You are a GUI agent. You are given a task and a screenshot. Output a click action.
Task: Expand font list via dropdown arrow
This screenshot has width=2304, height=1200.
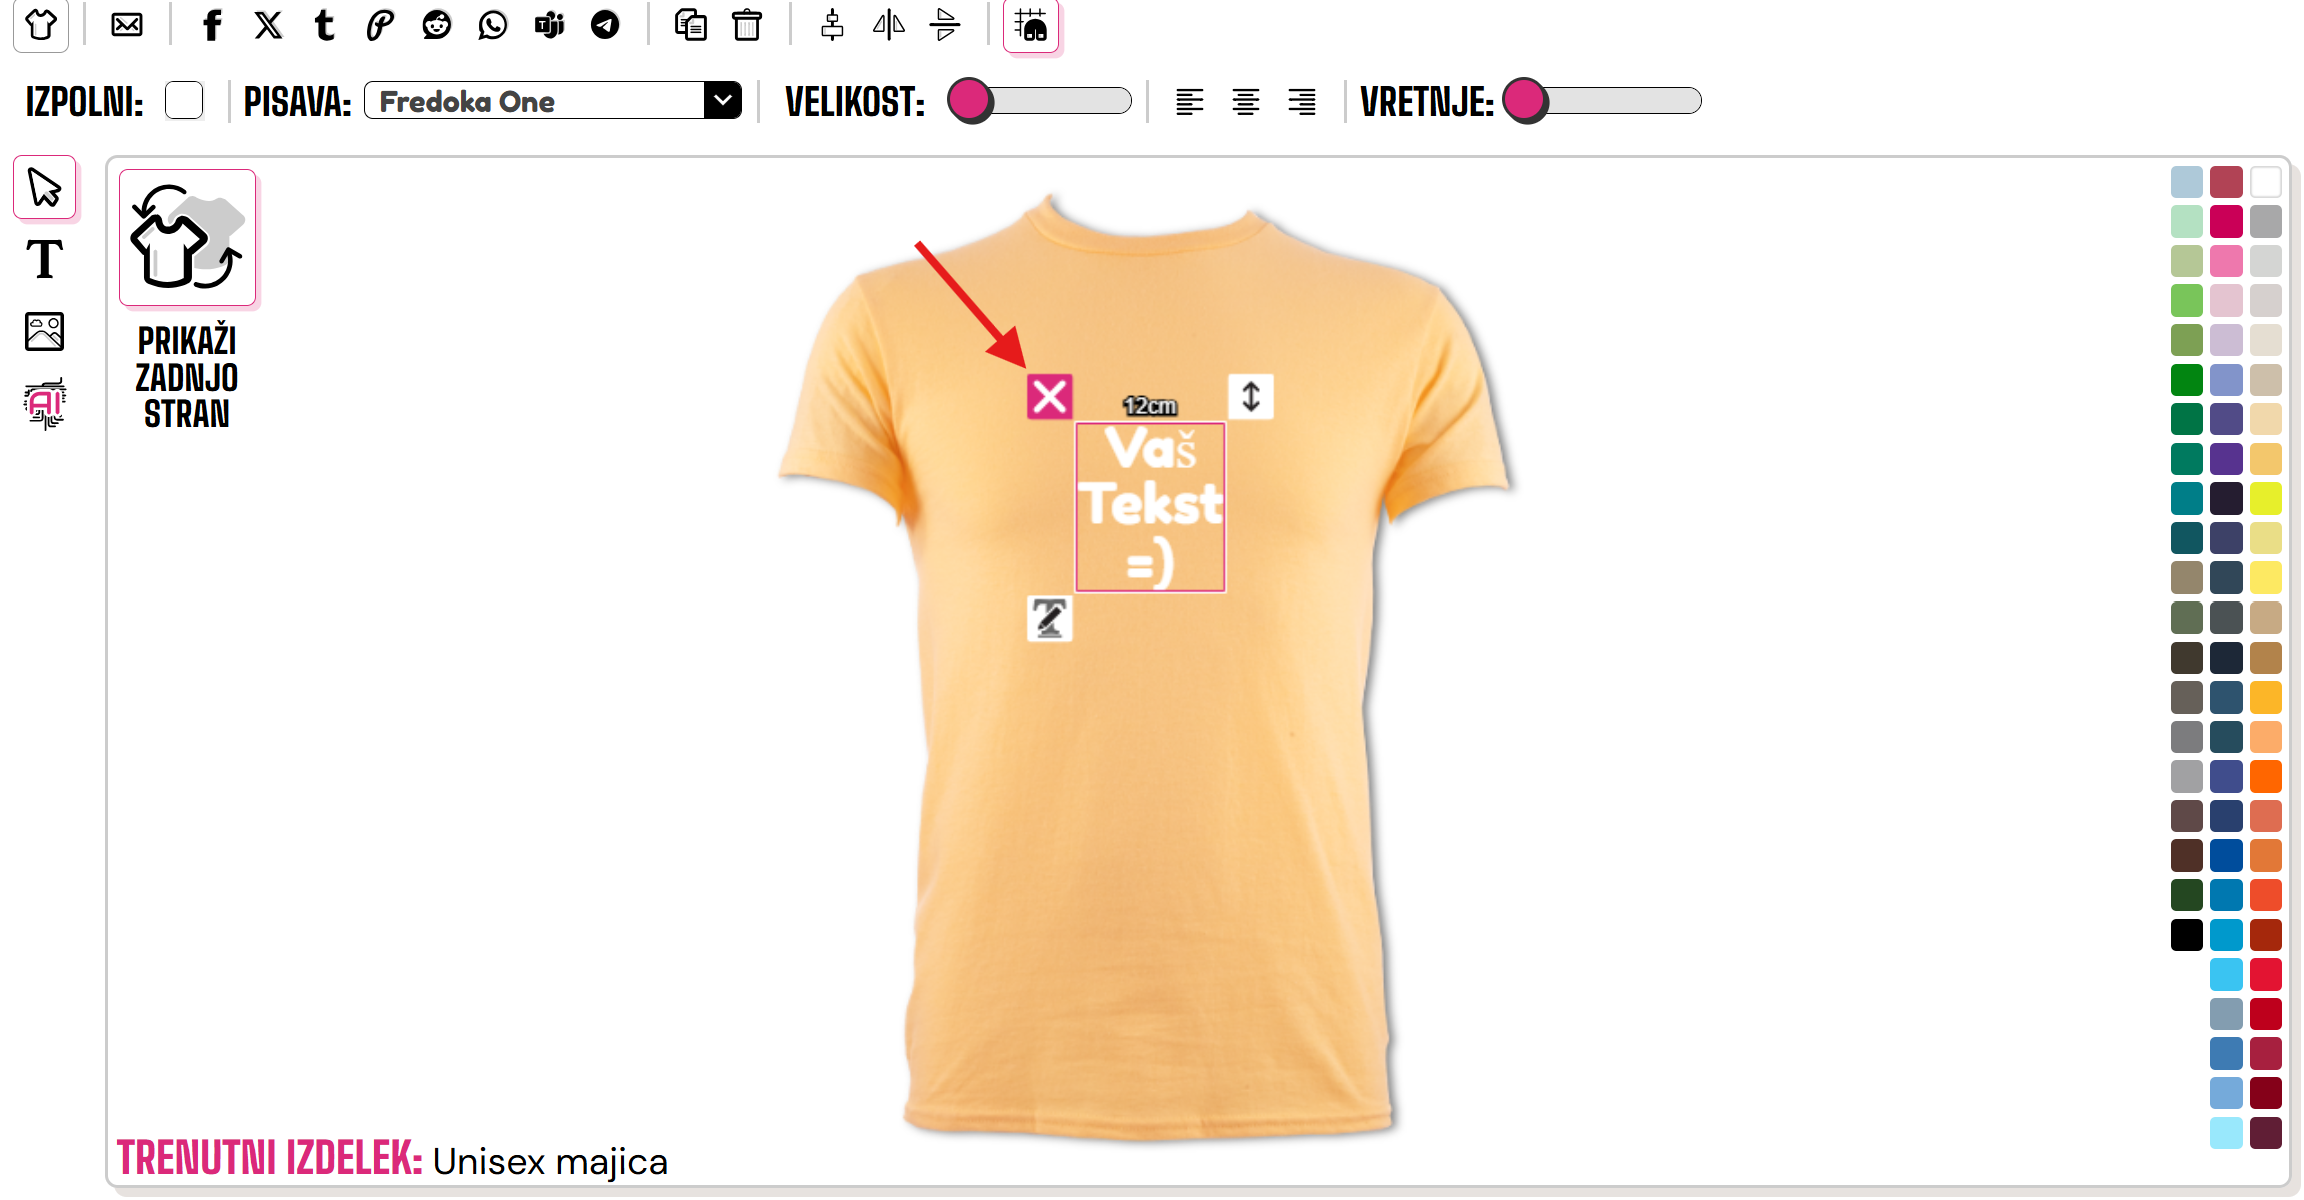[x=723, y=101]
